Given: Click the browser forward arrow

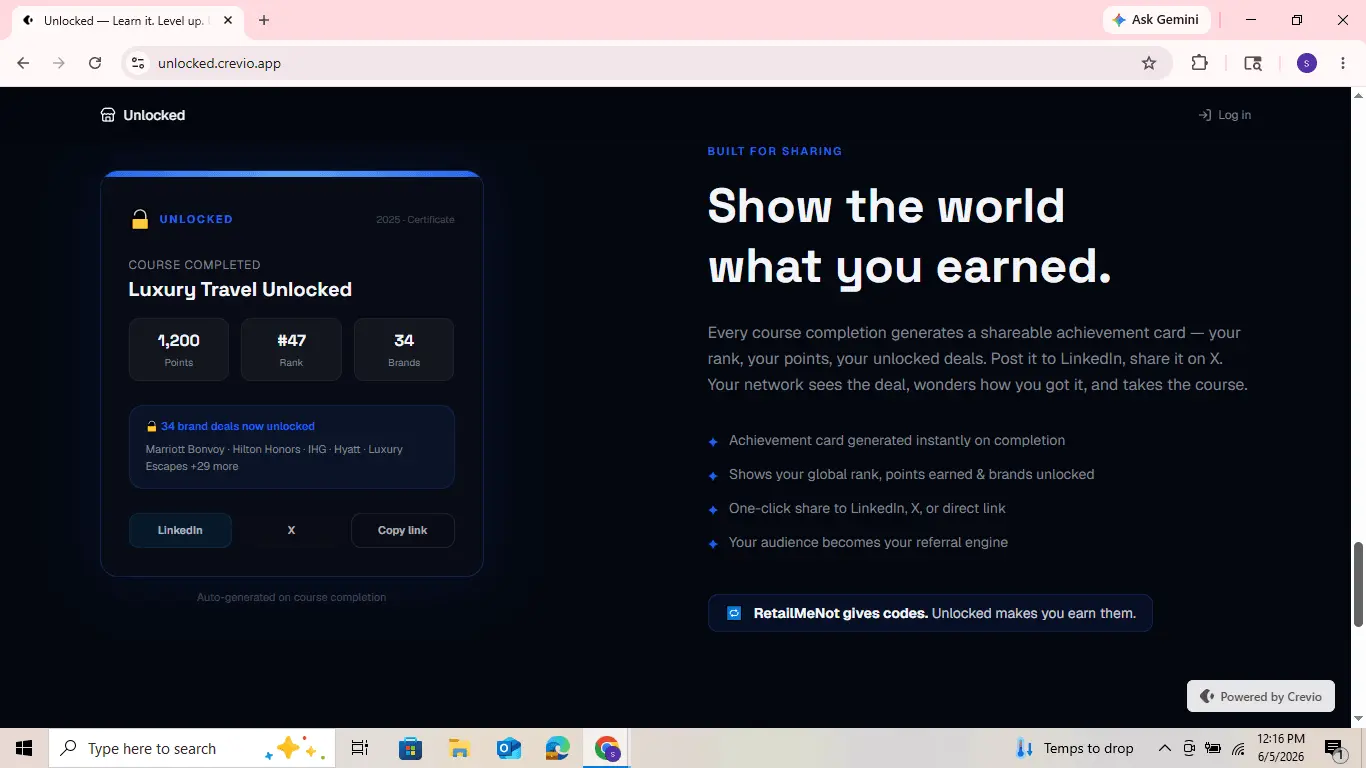Looking at the screenshot, I should (59, 63).
